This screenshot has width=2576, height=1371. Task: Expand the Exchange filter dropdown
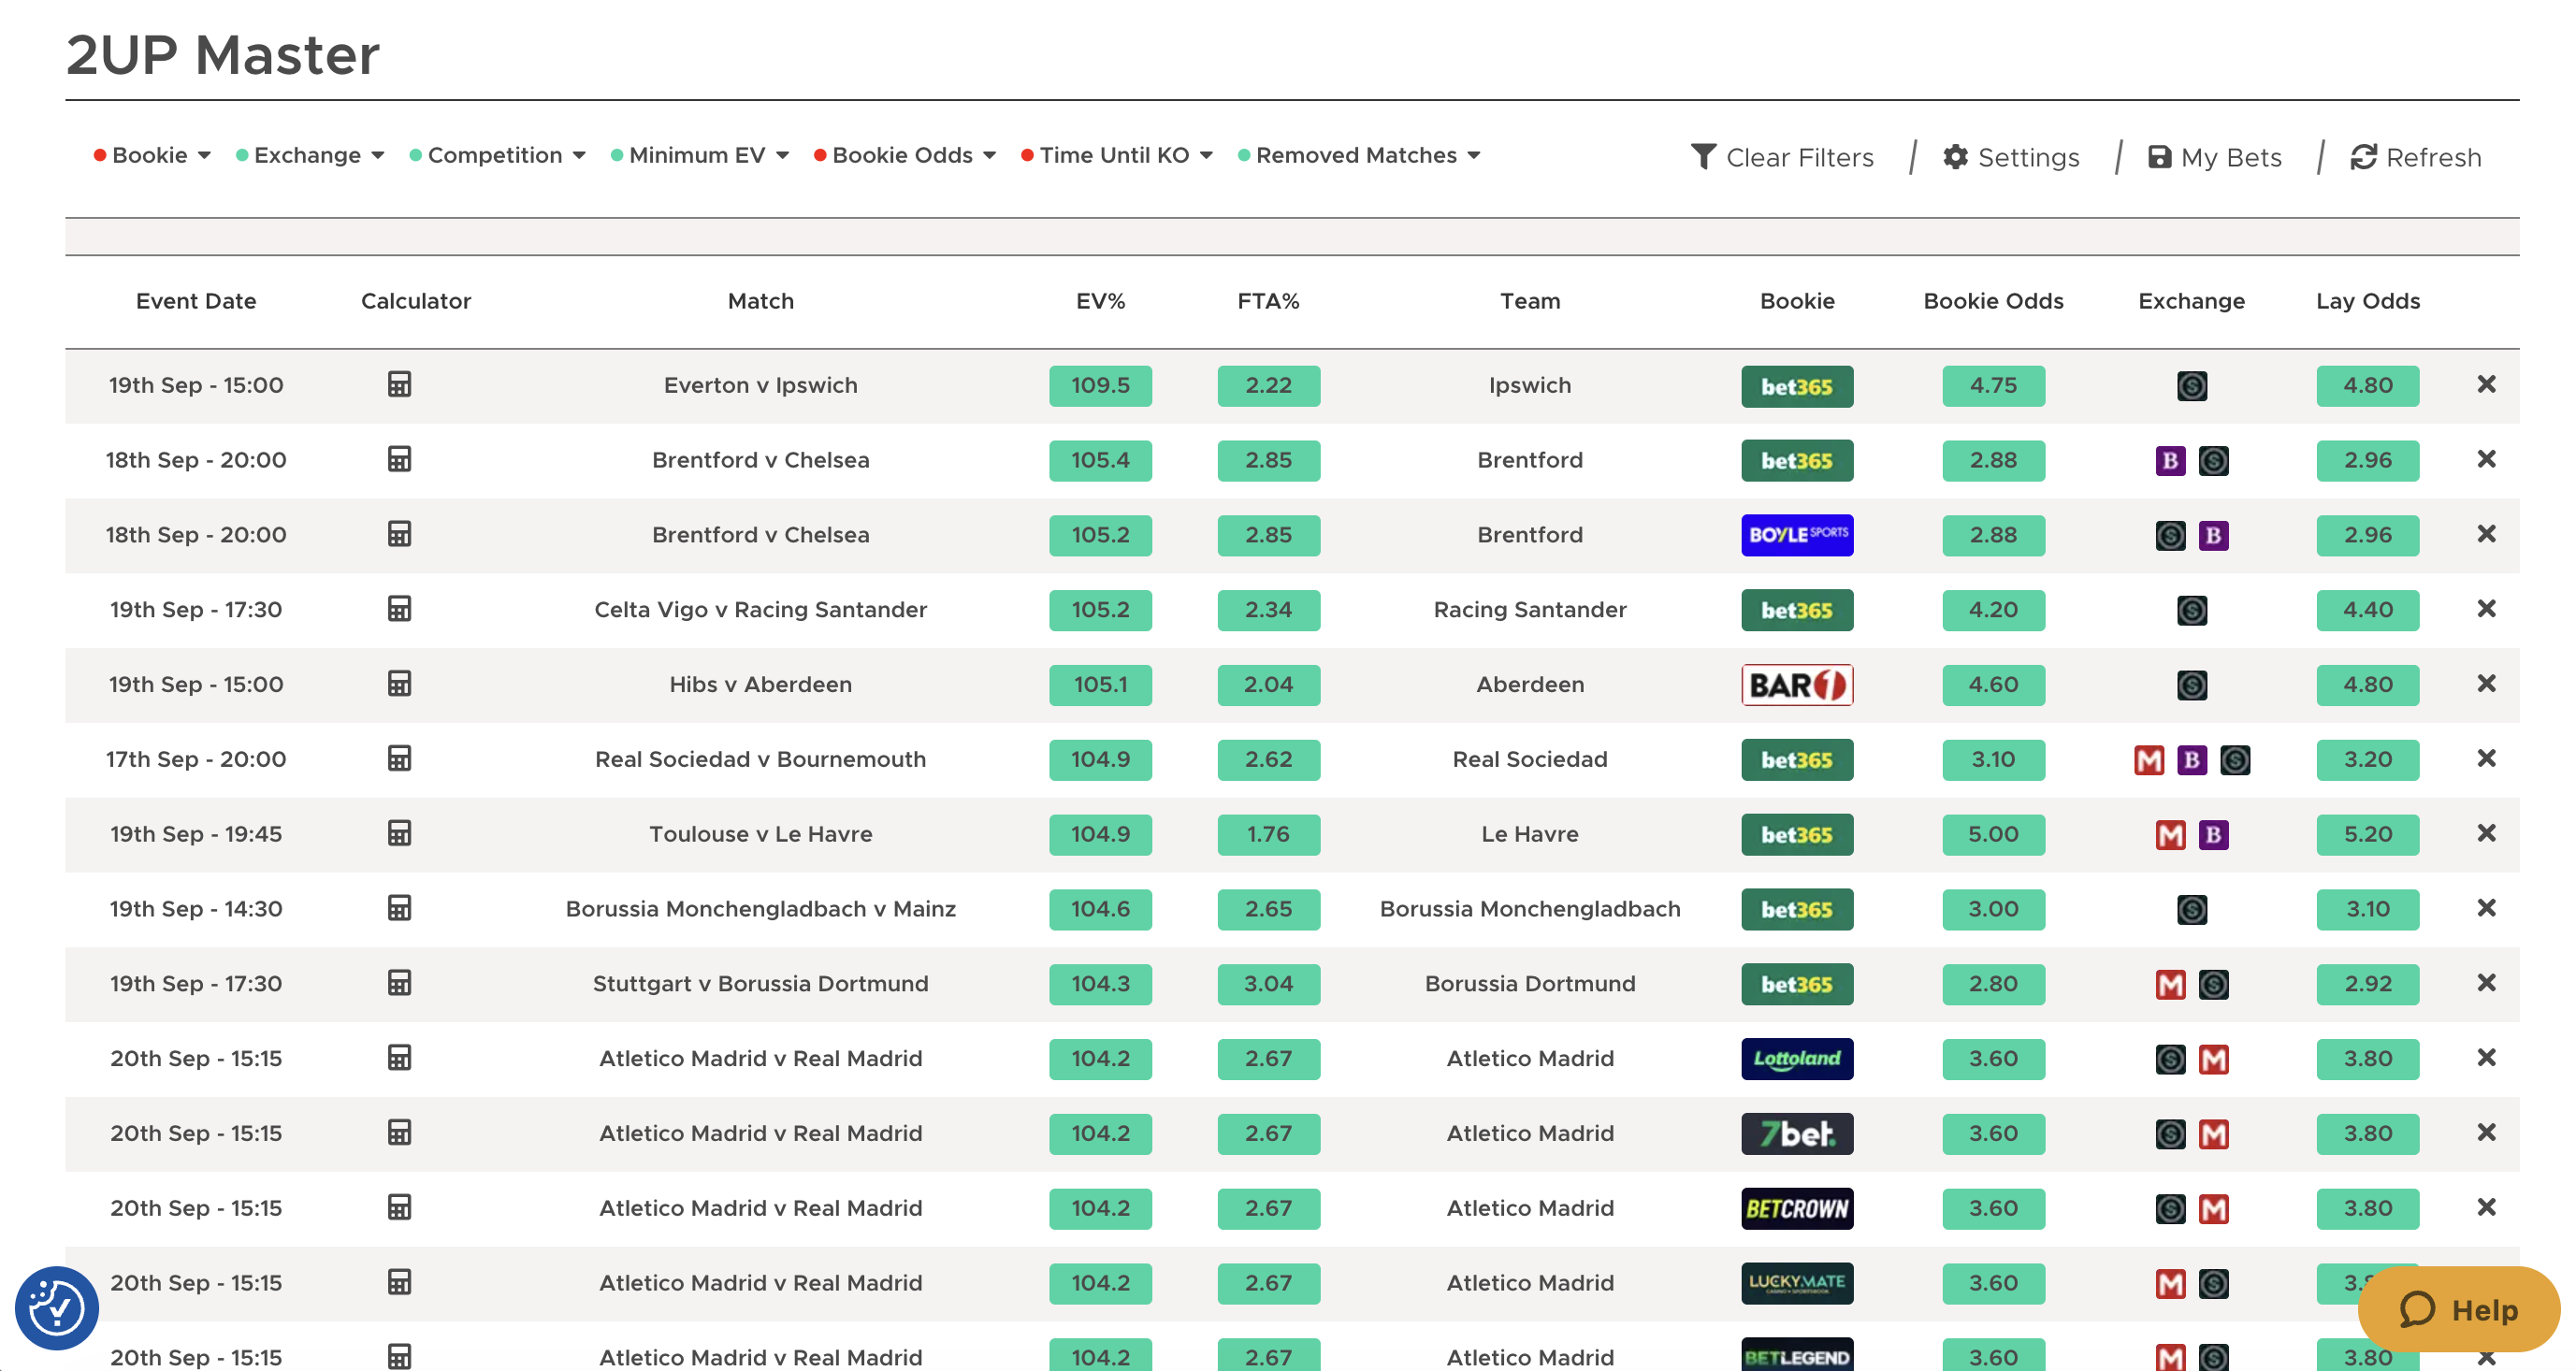pos(310,155)
